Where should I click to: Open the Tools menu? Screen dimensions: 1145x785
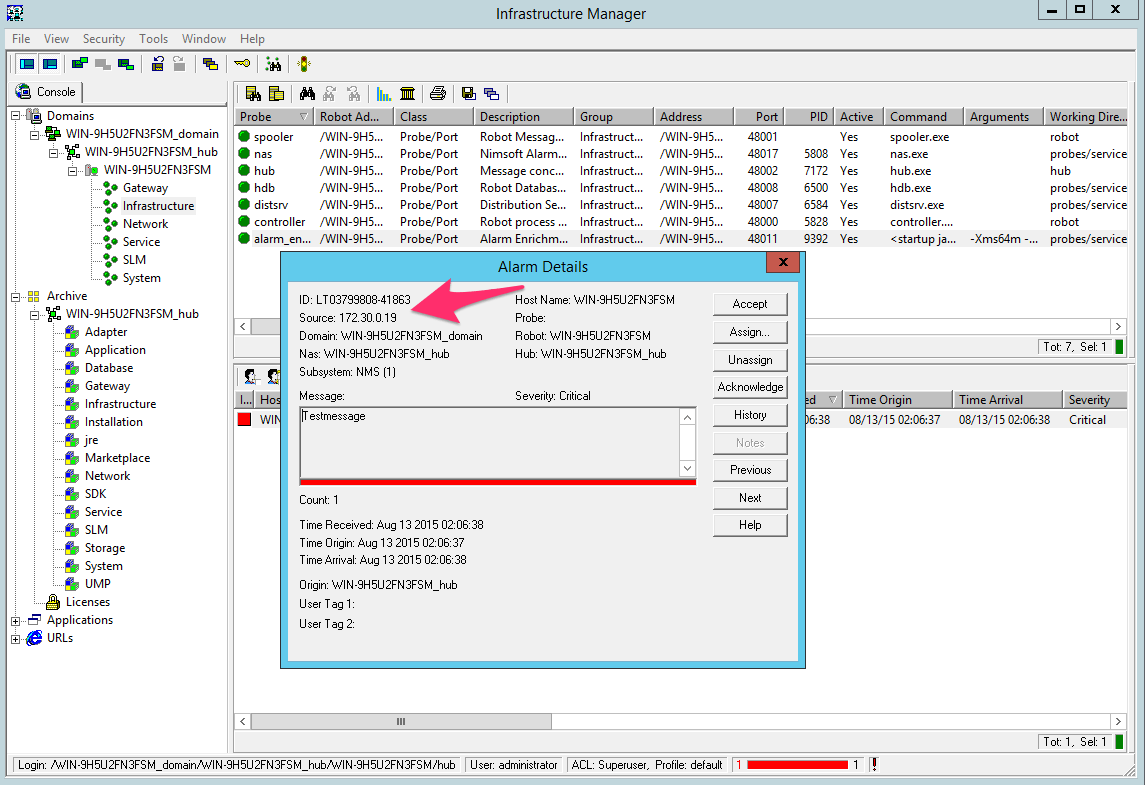coord(153,39)
